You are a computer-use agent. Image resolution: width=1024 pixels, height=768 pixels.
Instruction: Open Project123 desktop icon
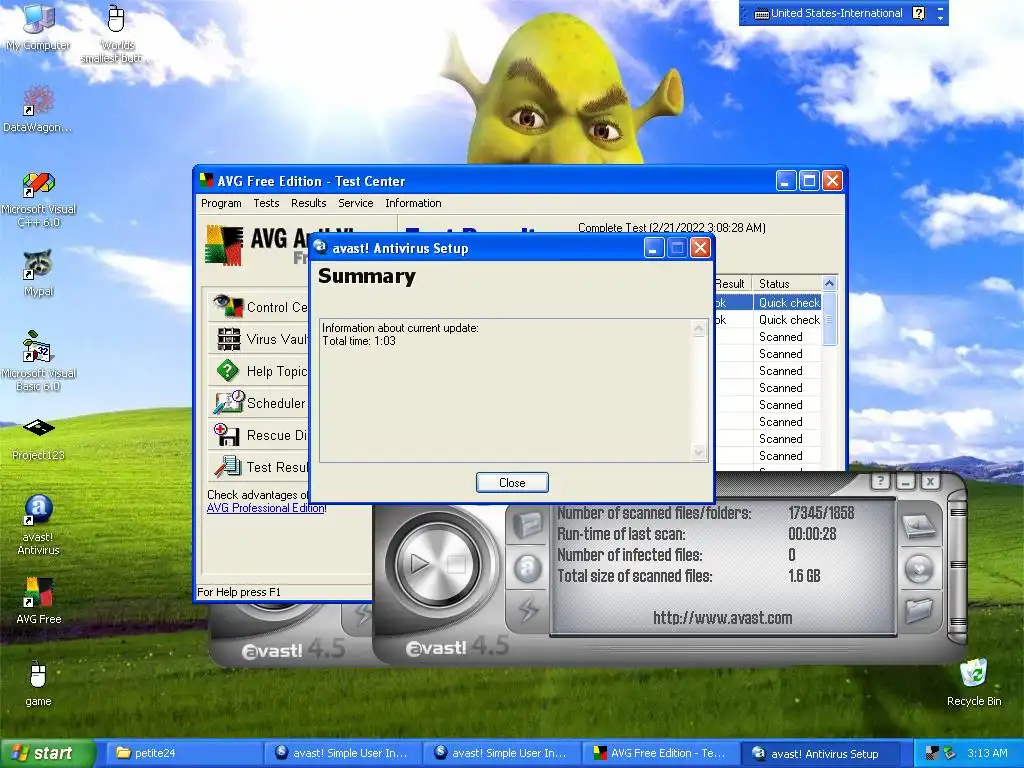click(39, 439)
